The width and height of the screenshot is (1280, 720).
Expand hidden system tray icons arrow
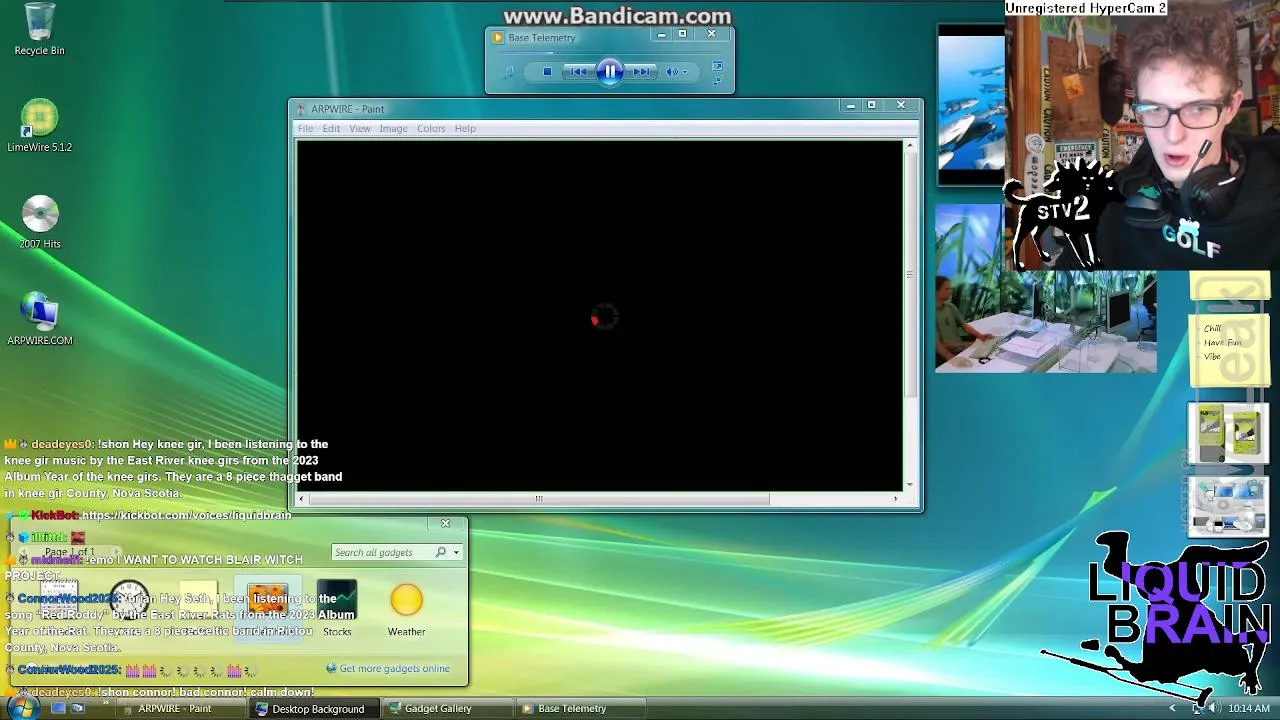pos(1172,708)
